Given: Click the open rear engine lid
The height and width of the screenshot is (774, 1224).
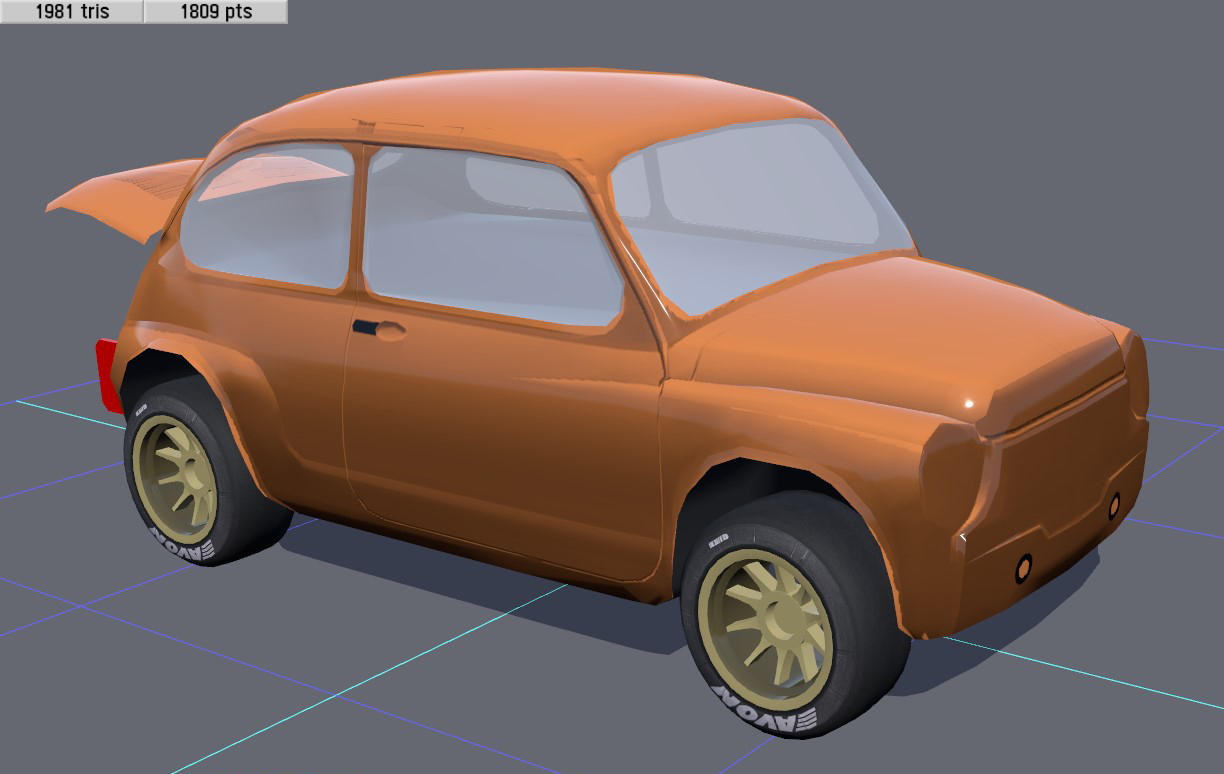Looking at the screenshot, I should tap(125, 198).
